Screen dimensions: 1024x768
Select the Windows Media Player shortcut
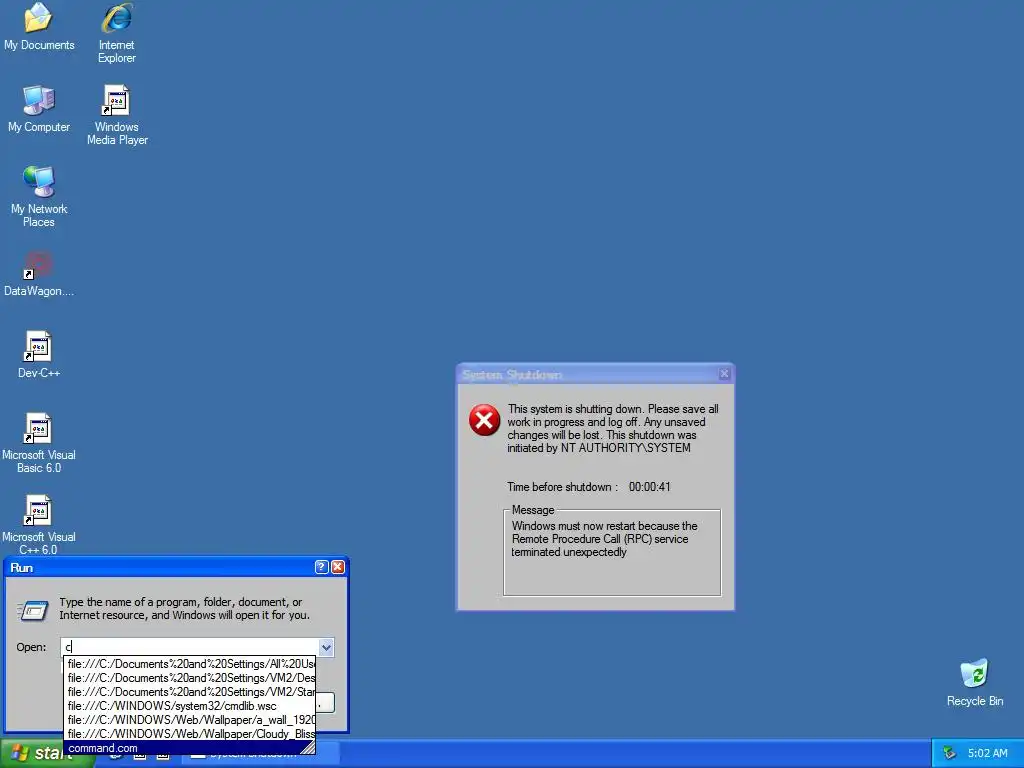[x=117, y=115]
